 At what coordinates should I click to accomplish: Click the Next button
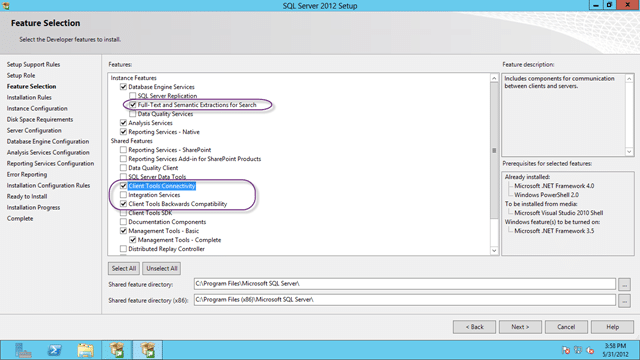coord(520,327)
